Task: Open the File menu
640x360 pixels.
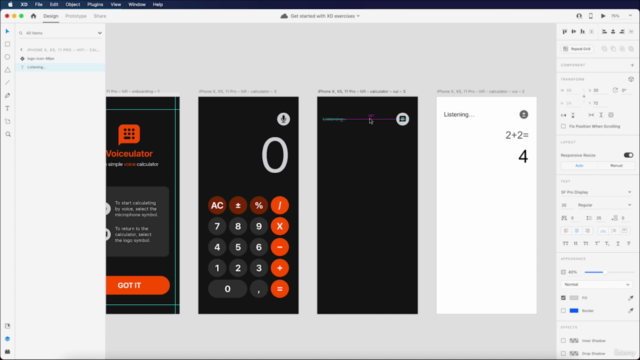Action: [39, 4]
